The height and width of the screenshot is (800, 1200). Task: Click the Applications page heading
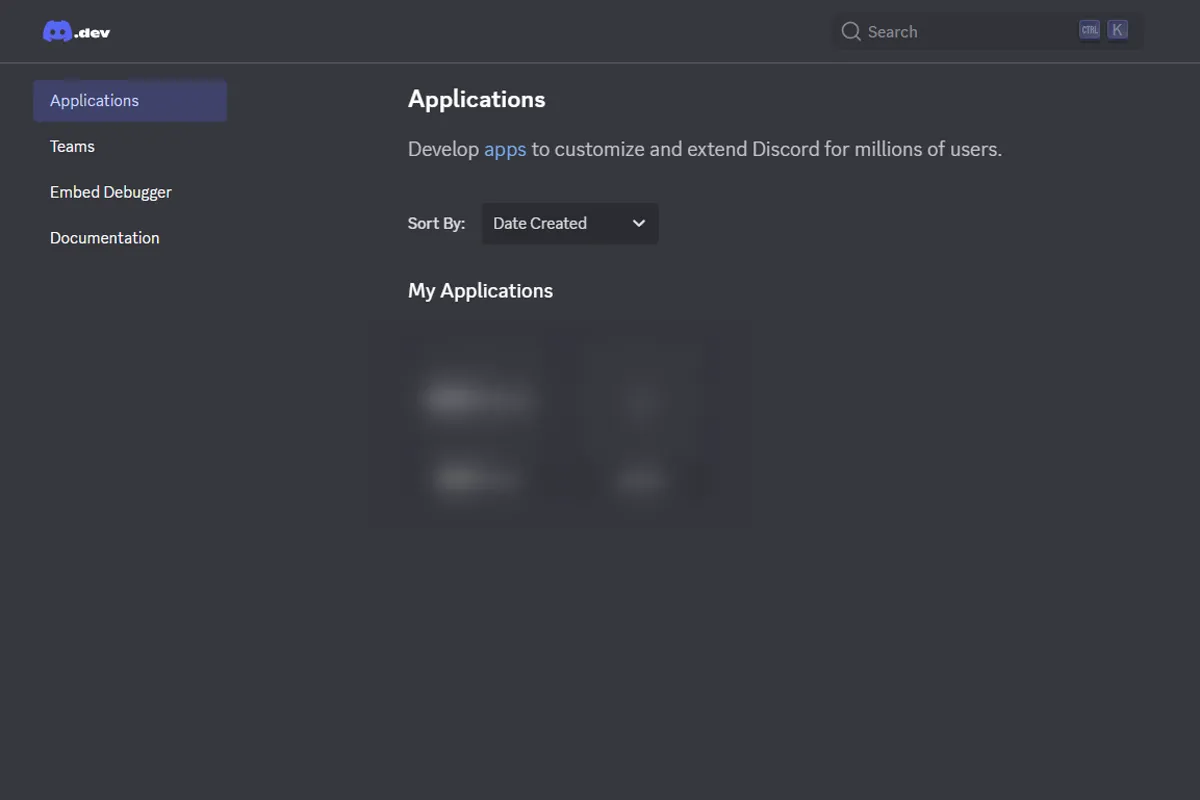476,99
